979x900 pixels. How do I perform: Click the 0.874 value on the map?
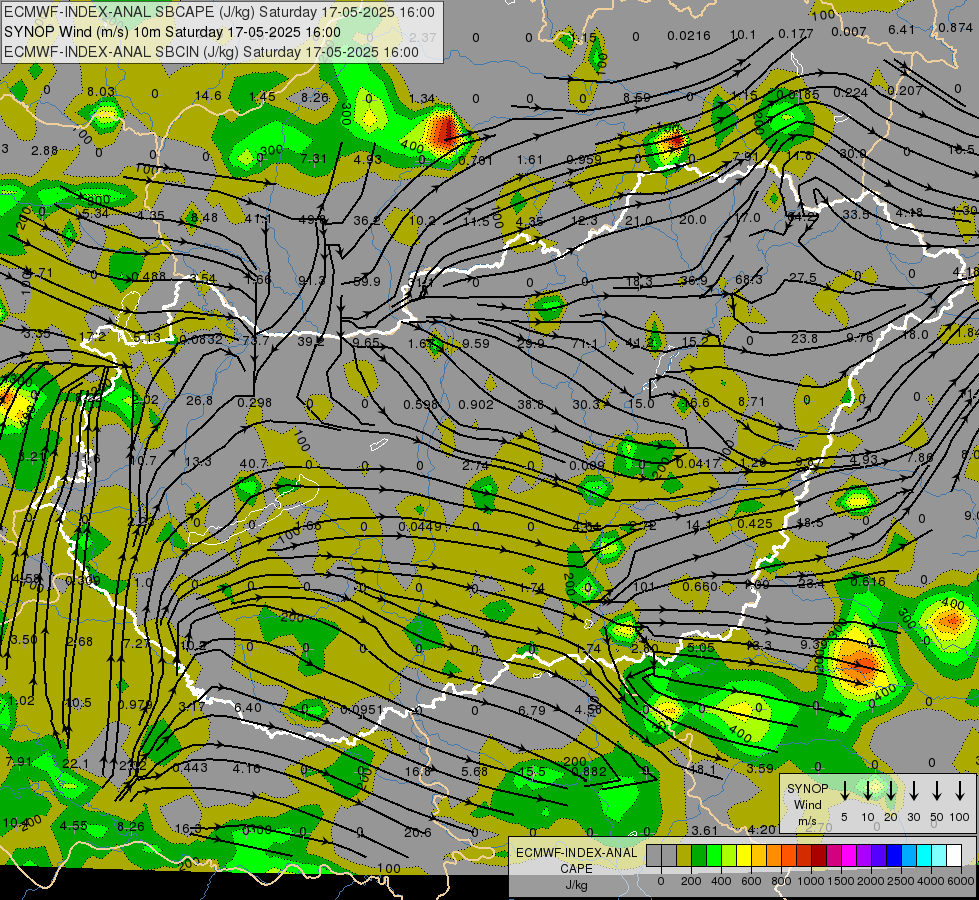(955, 27)
